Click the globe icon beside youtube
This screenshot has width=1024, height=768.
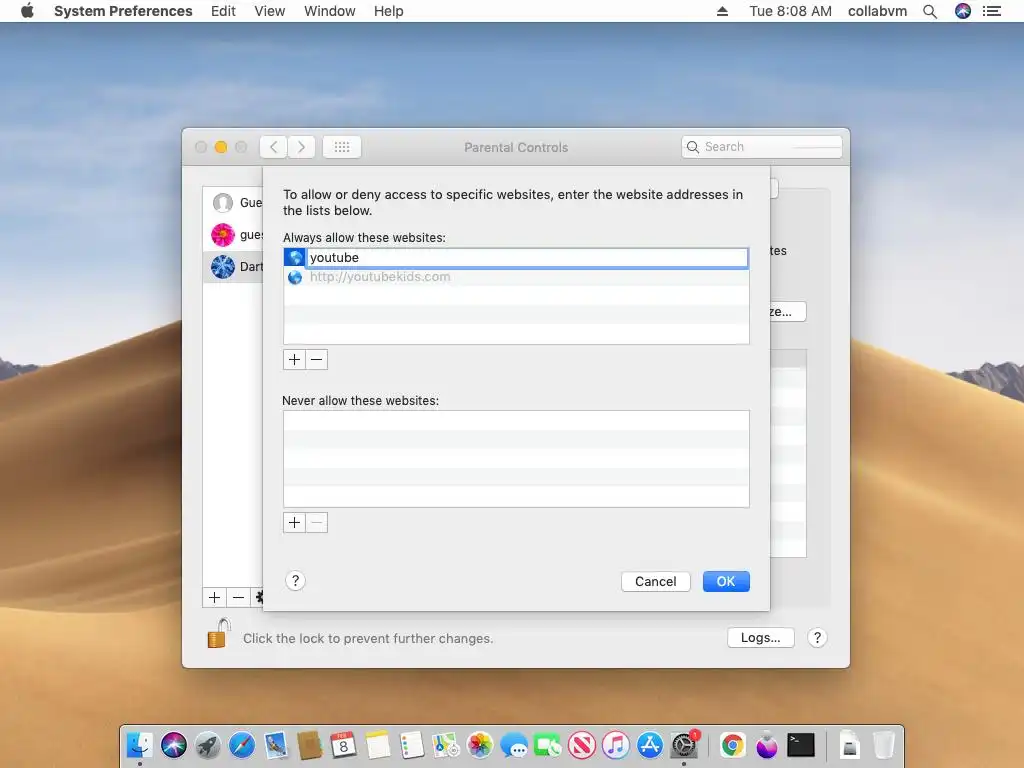[x=295, y=257]
